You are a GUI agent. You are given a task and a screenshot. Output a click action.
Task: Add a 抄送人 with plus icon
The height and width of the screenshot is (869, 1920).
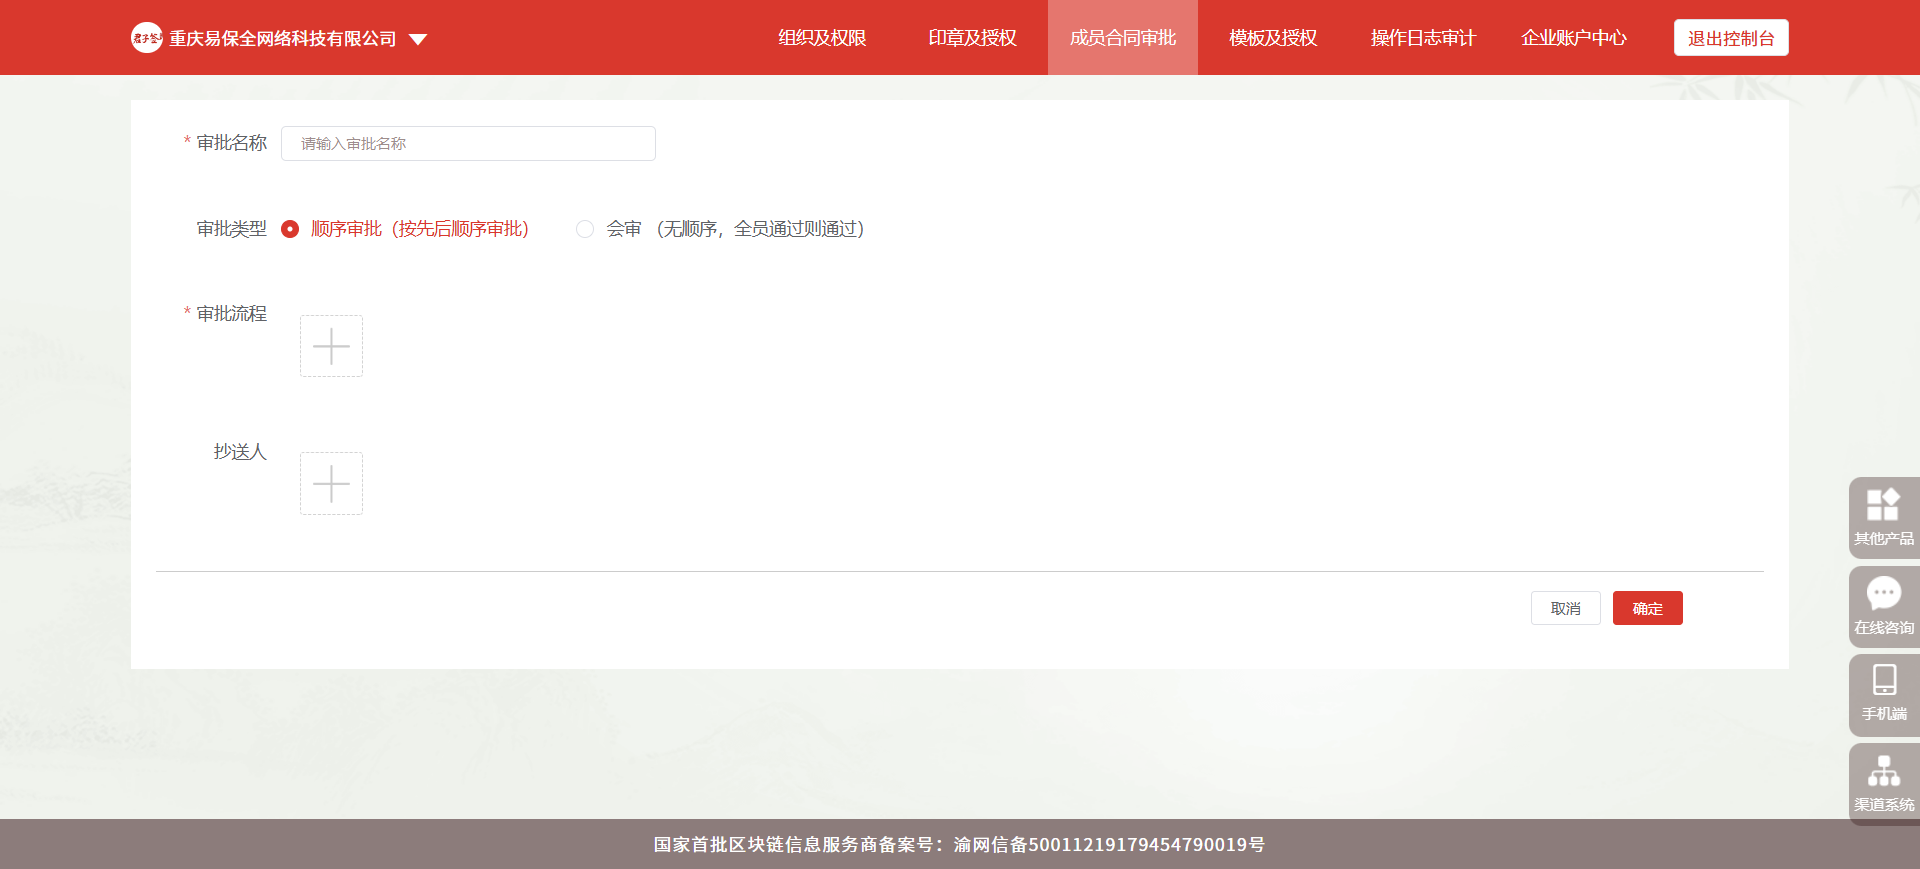tap(331, 483)
